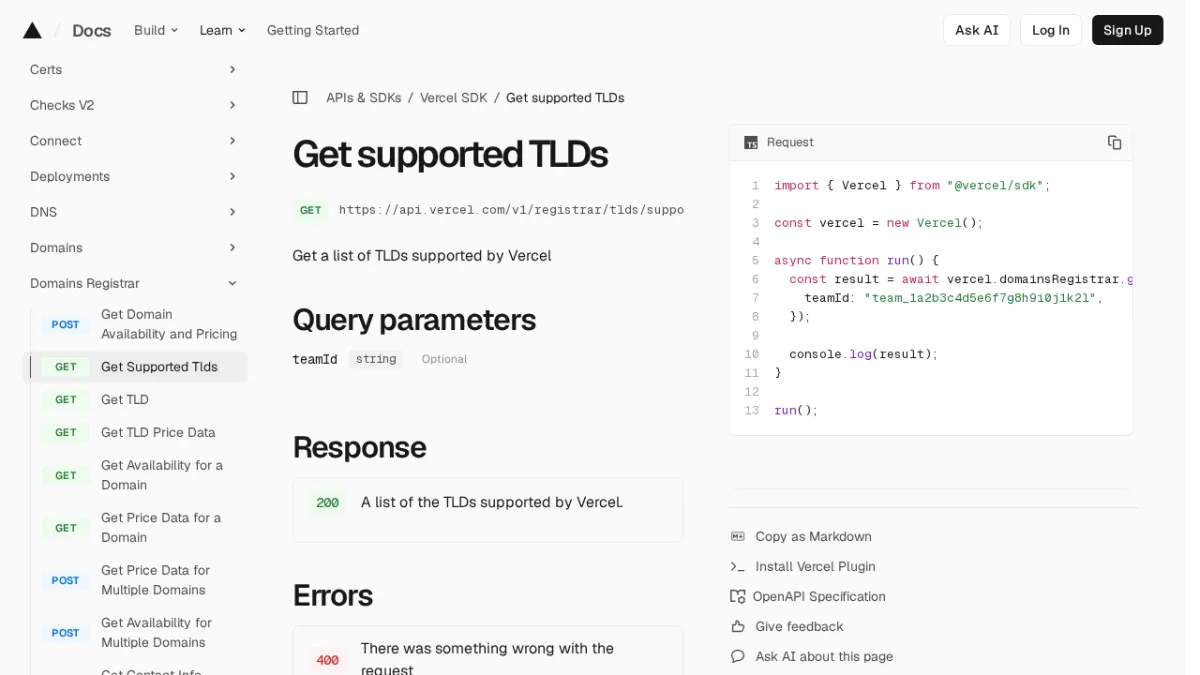The height and width of the screenshot is (675, 1200).
Task: Click the Ask AI button
Action: (977, 30)
